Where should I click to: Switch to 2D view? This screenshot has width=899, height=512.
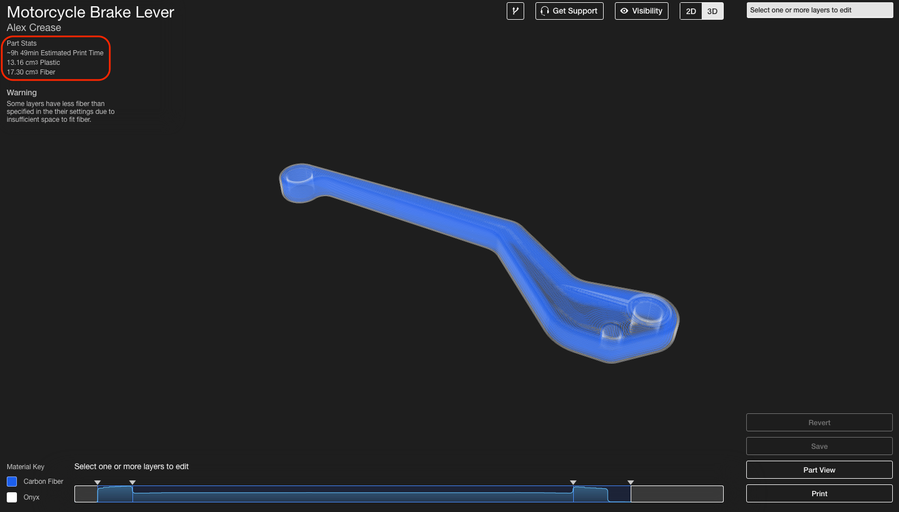pyautogui.click(x=691, y=11)
